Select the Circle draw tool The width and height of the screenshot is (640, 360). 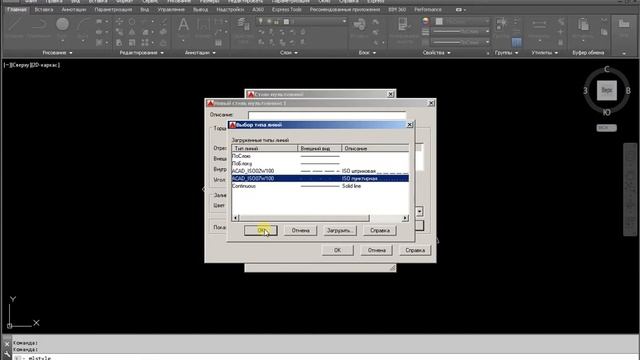(x=62, y=25)
